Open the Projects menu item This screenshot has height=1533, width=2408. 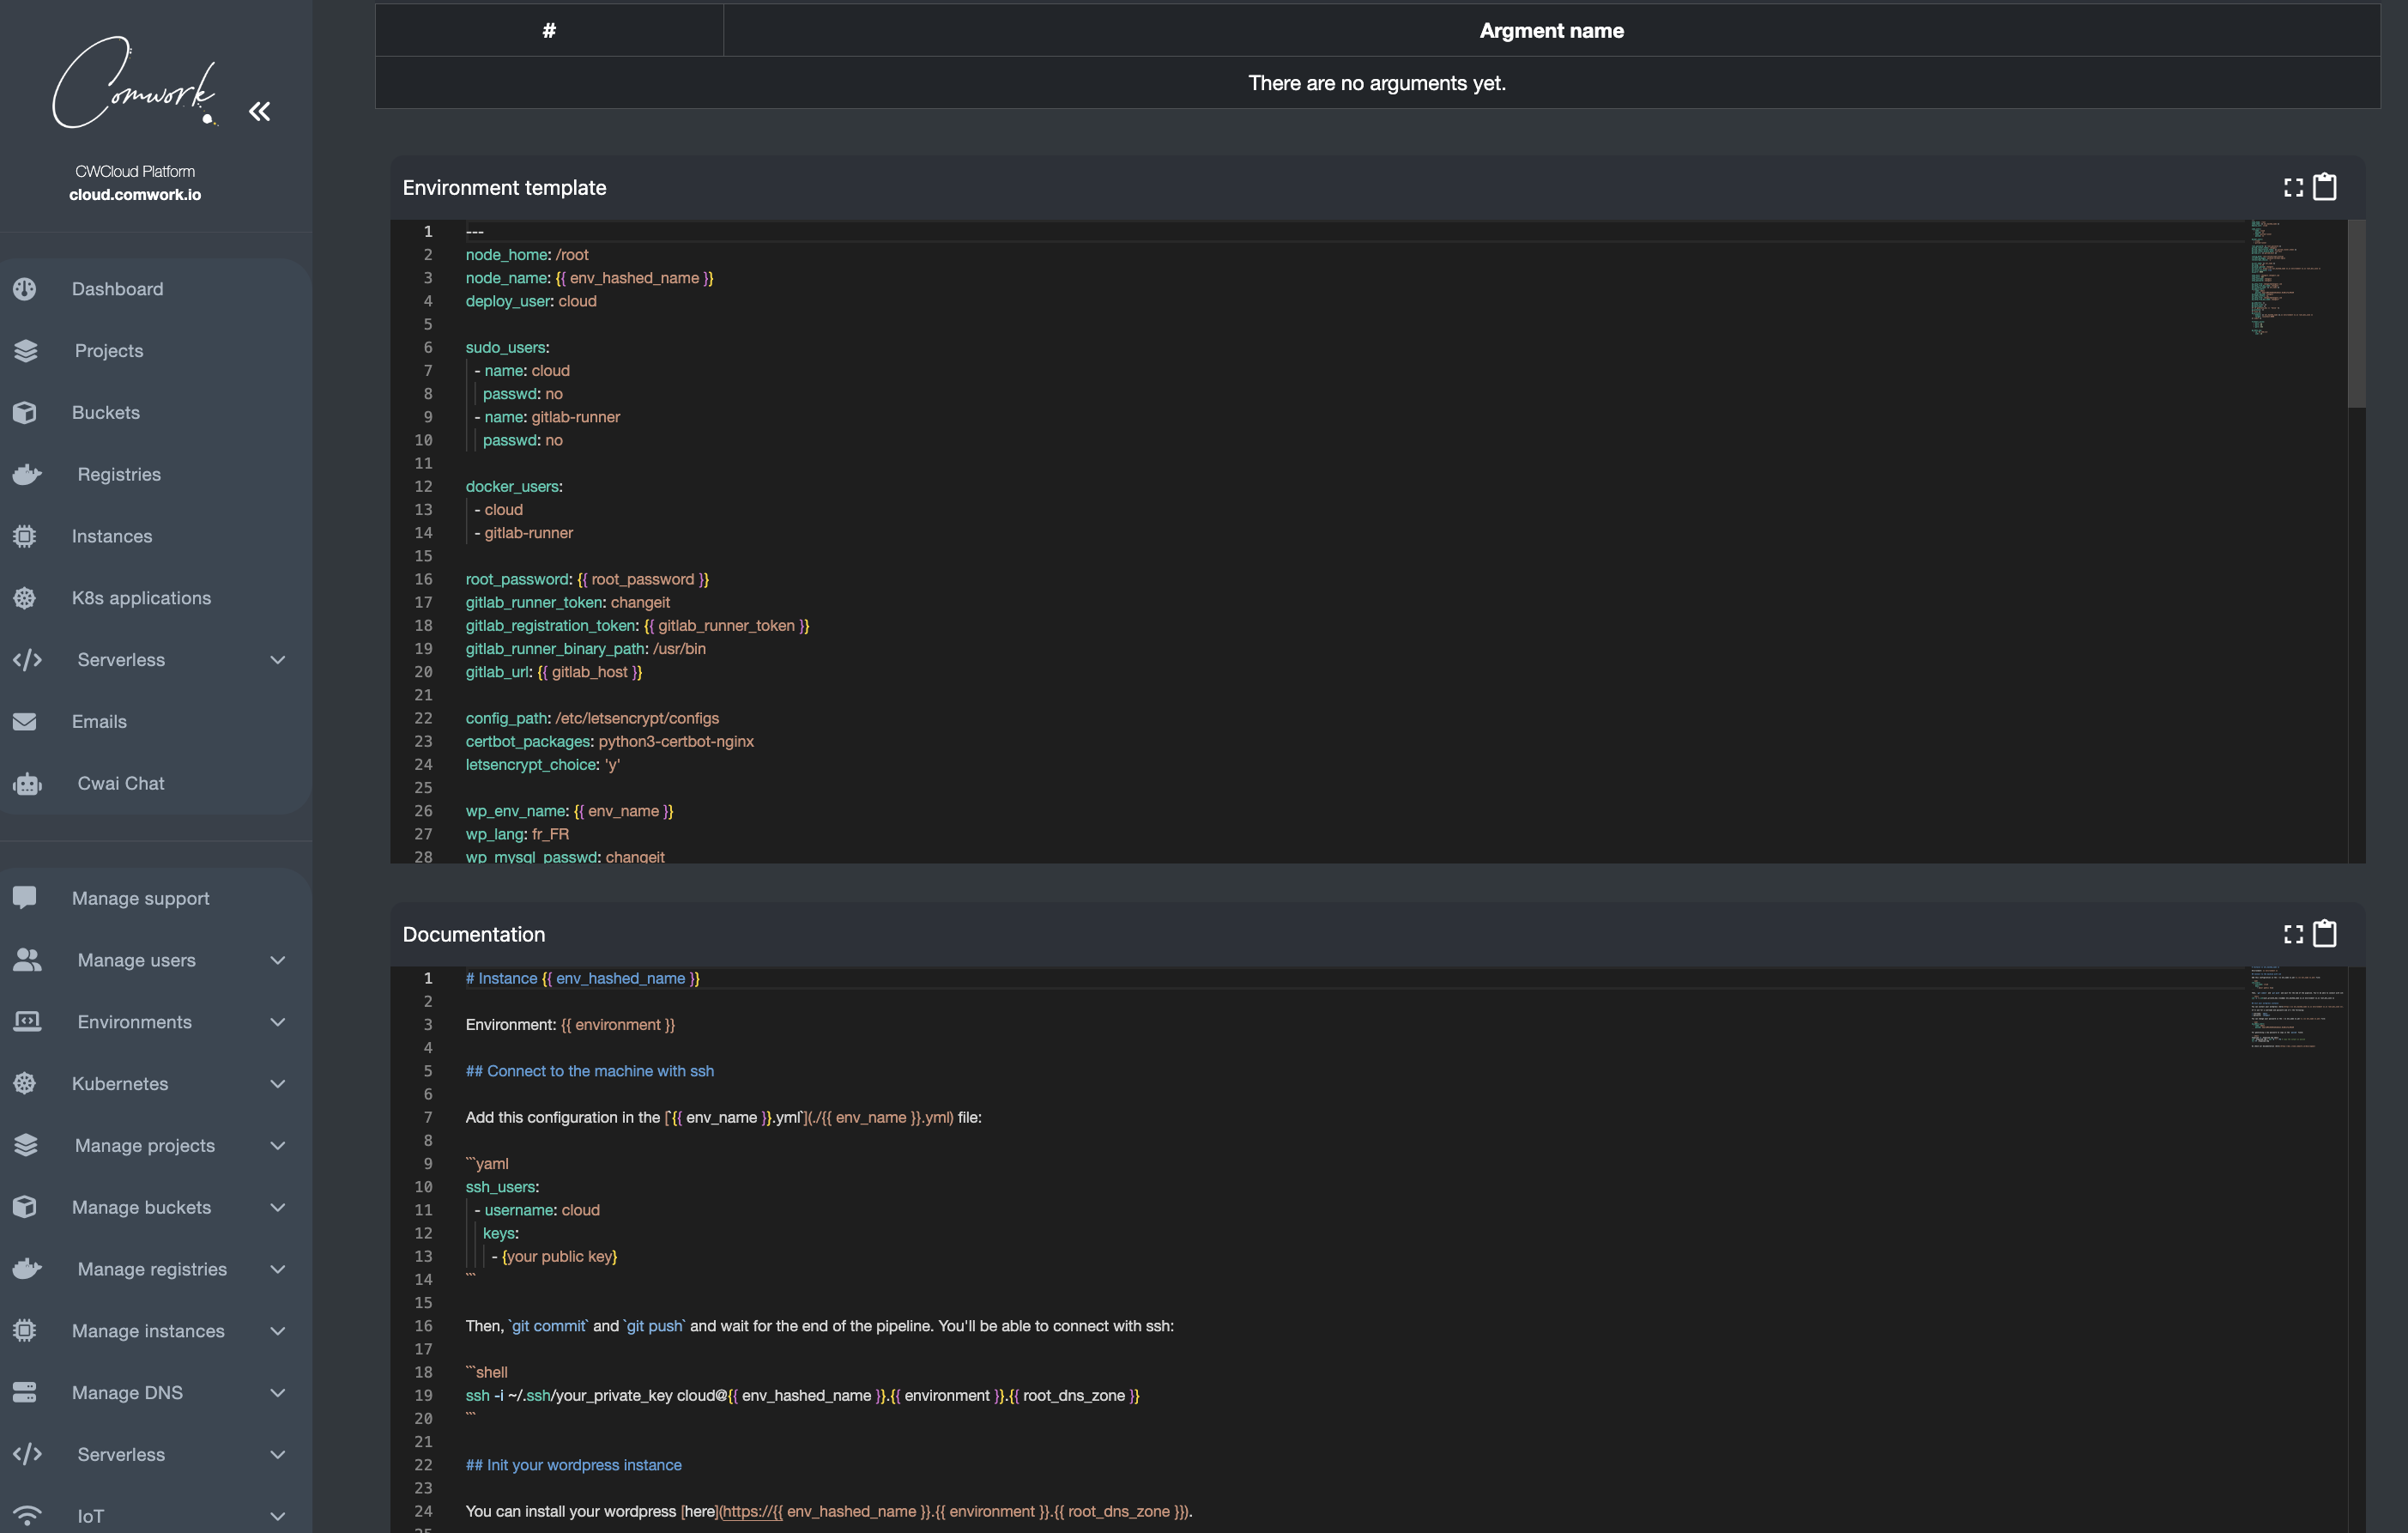tap(109, 351)
